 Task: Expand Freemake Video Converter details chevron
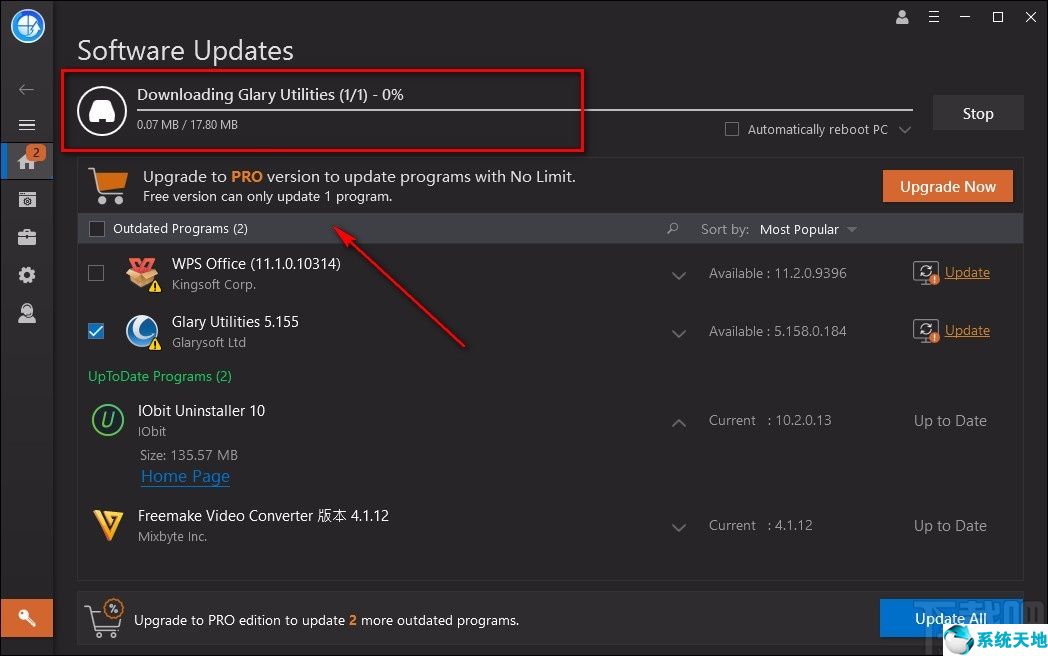click(678, 528)
